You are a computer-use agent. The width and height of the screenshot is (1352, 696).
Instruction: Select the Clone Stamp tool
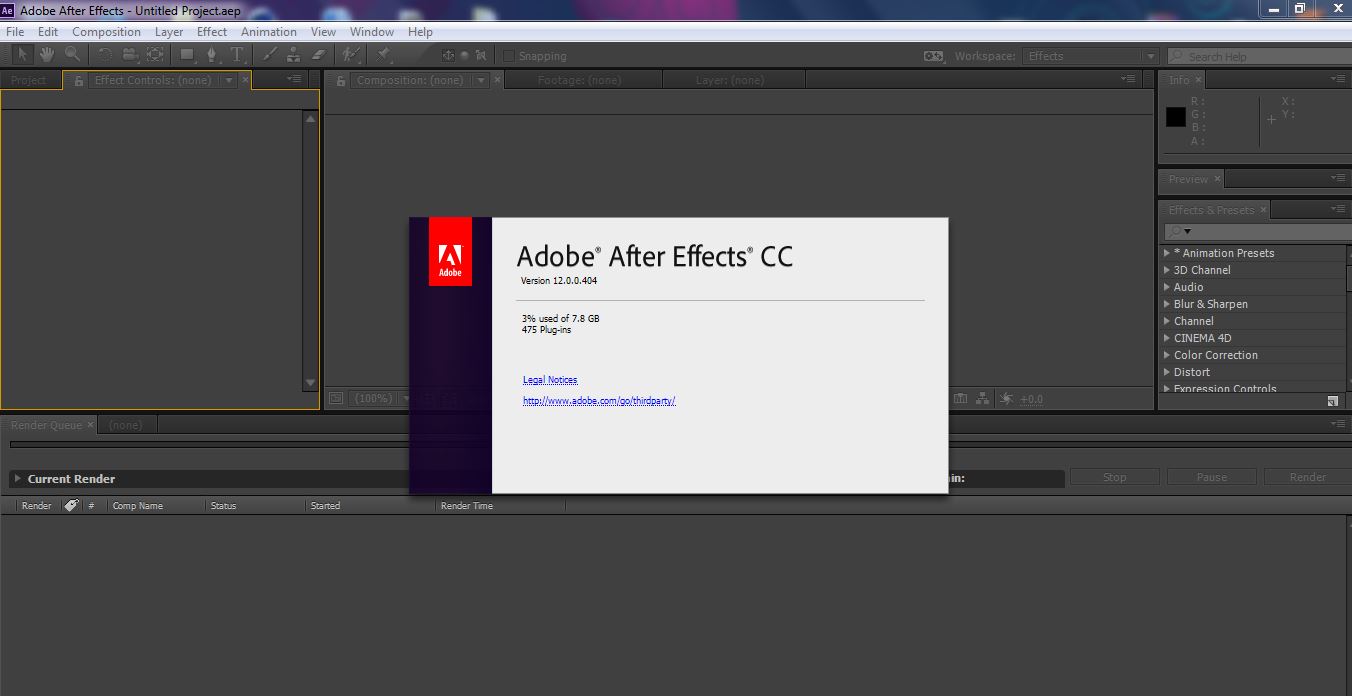point(294,55)
